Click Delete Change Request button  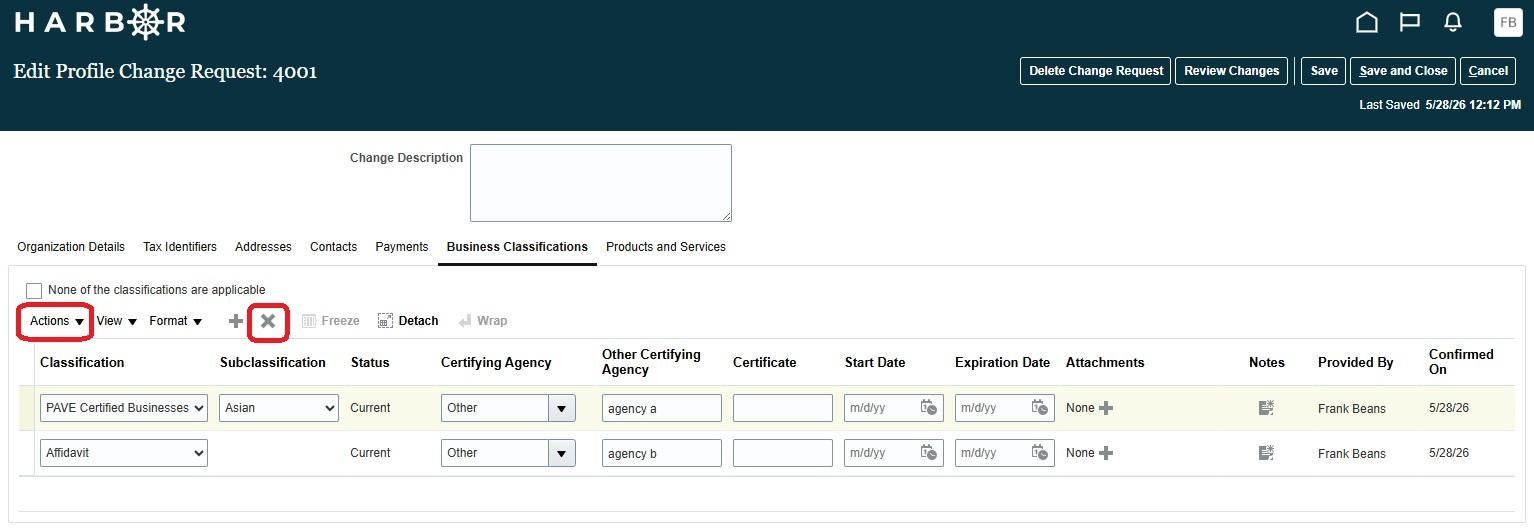(x=1095, y=71)
